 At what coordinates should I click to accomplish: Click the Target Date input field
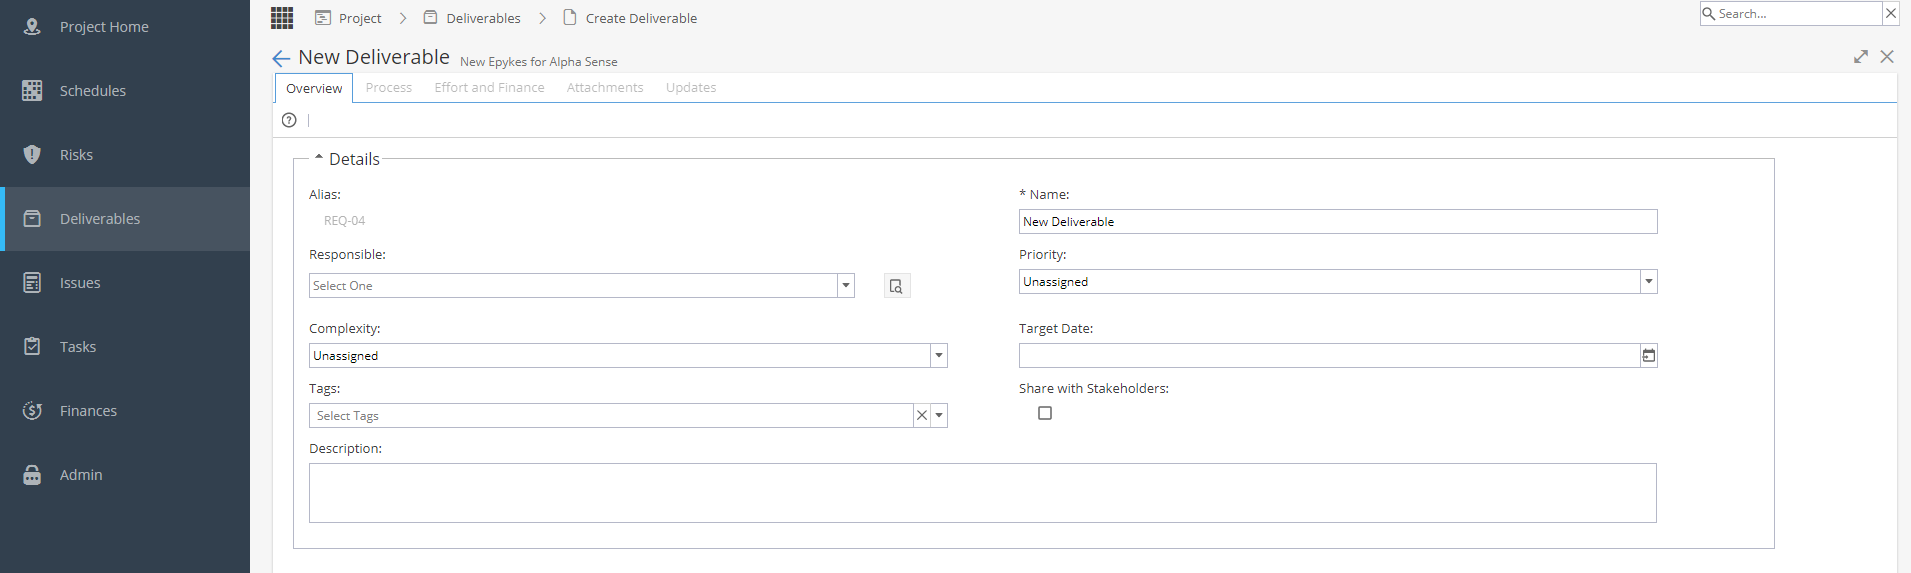click(1329, 356)
